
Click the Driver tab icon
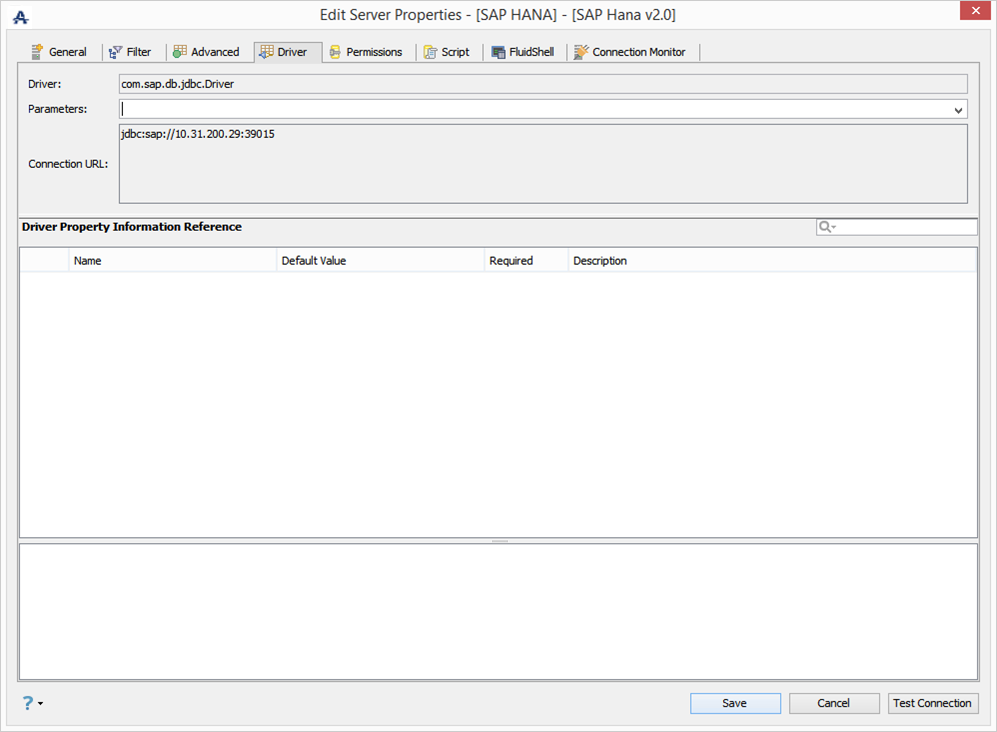pos(266,52)
